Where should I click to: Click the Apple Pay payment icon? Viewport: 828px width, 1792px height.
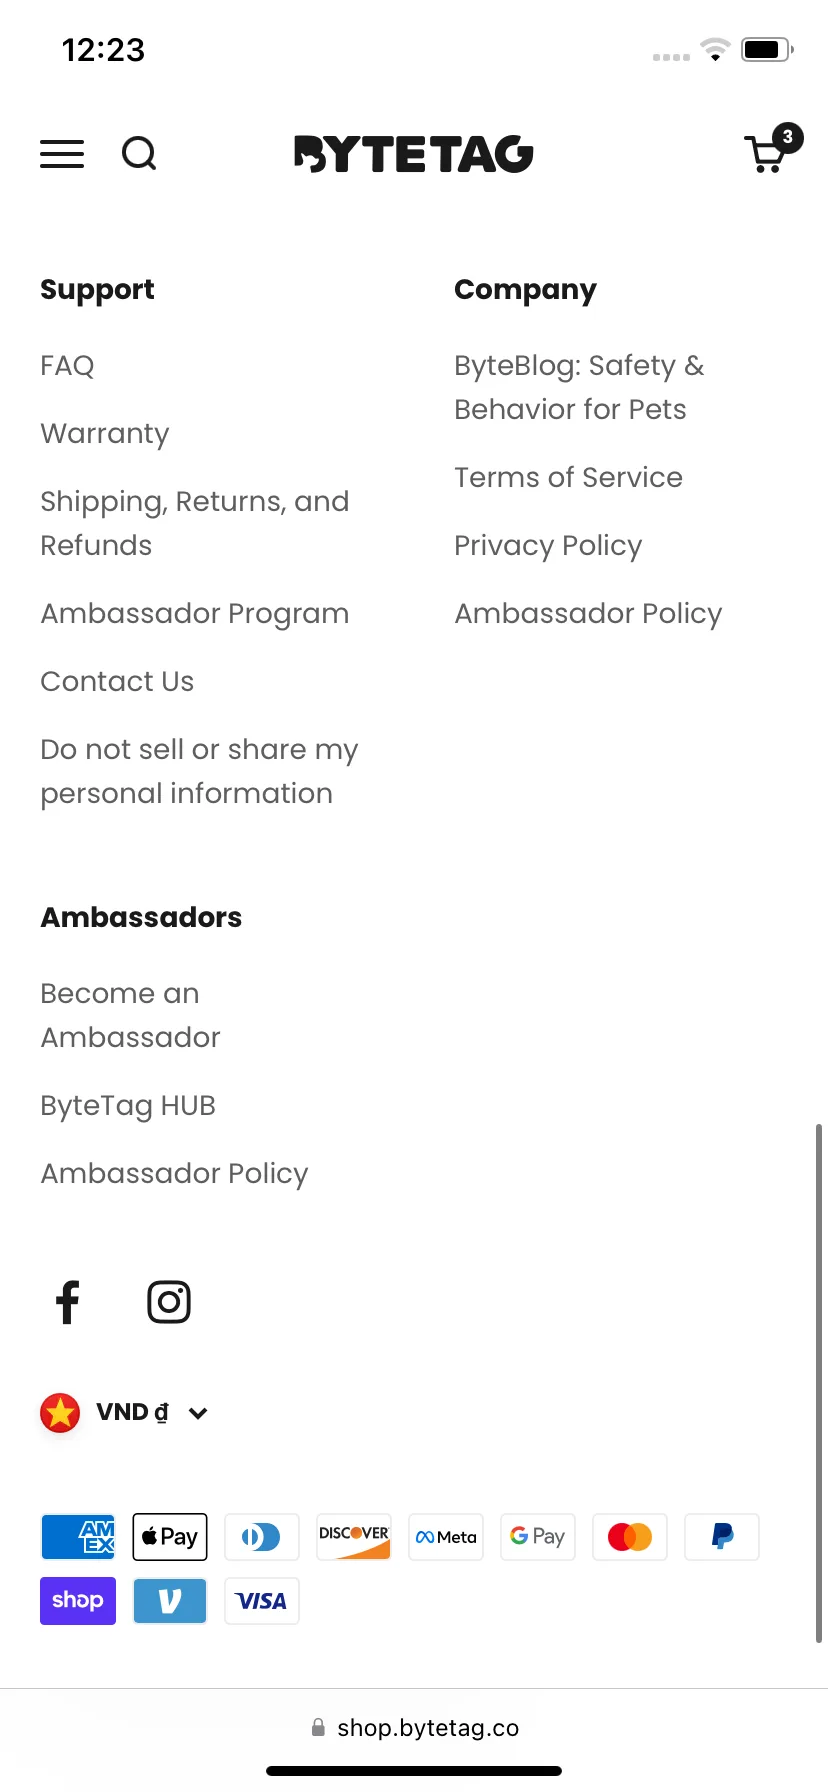click(x=170, y=1537)
